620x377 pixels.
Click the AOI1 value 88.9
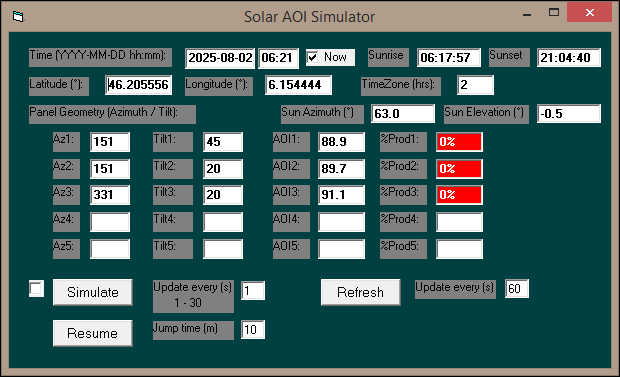[x=341, y=142]
